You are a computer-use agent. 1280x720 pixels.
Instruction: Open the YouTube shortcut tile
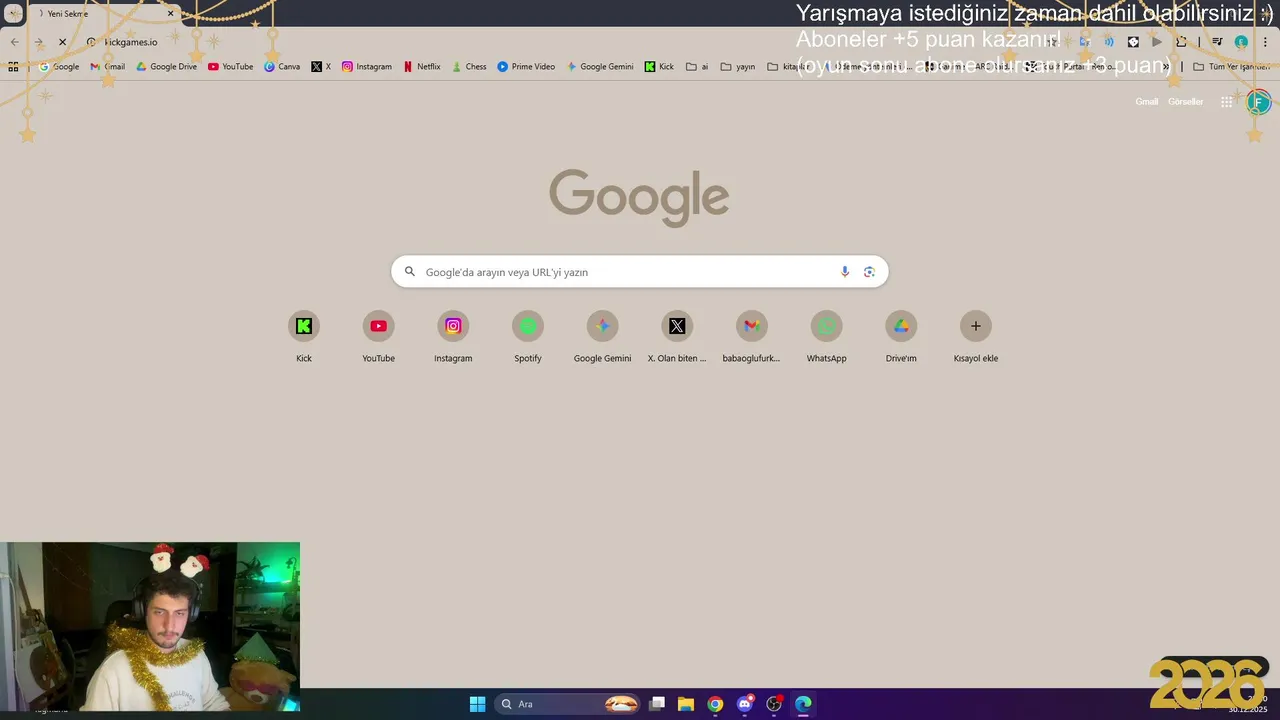click(378, 337)
